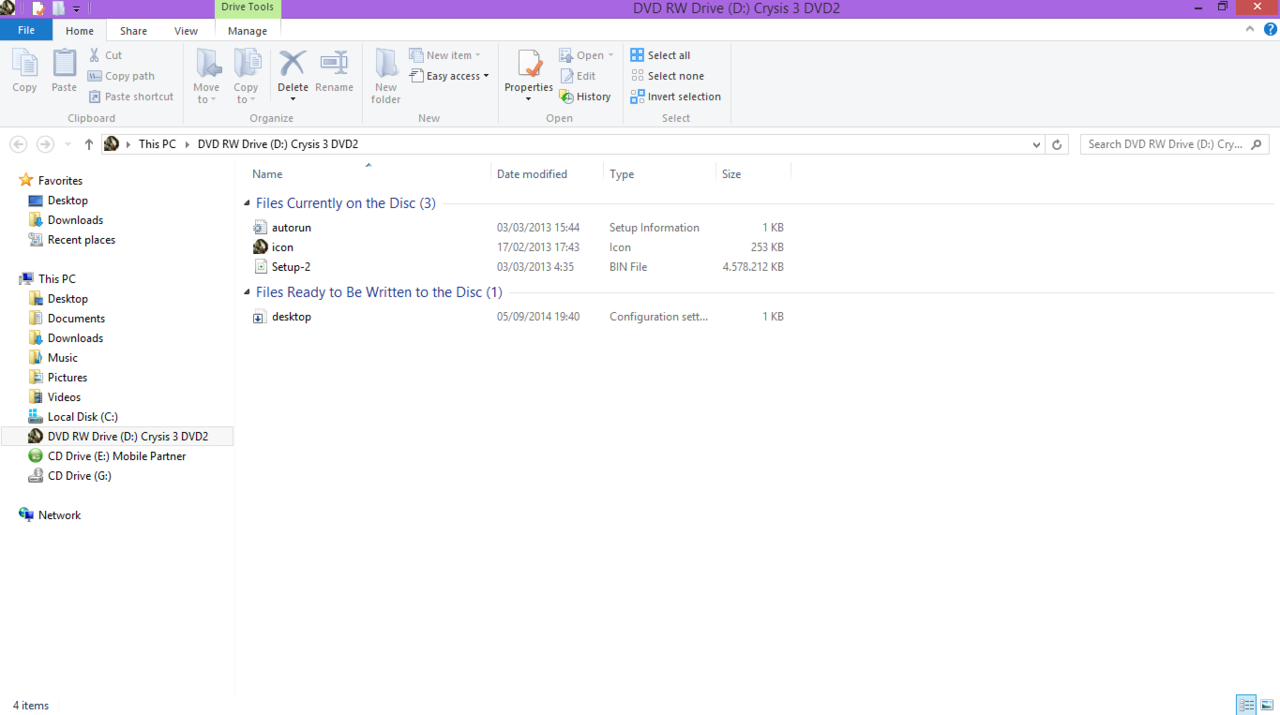The width and height of the screenshot is (1280, 715).
Task: Open Documents folder under This PC
Action: pyautogui.click(x=76, y=319)
